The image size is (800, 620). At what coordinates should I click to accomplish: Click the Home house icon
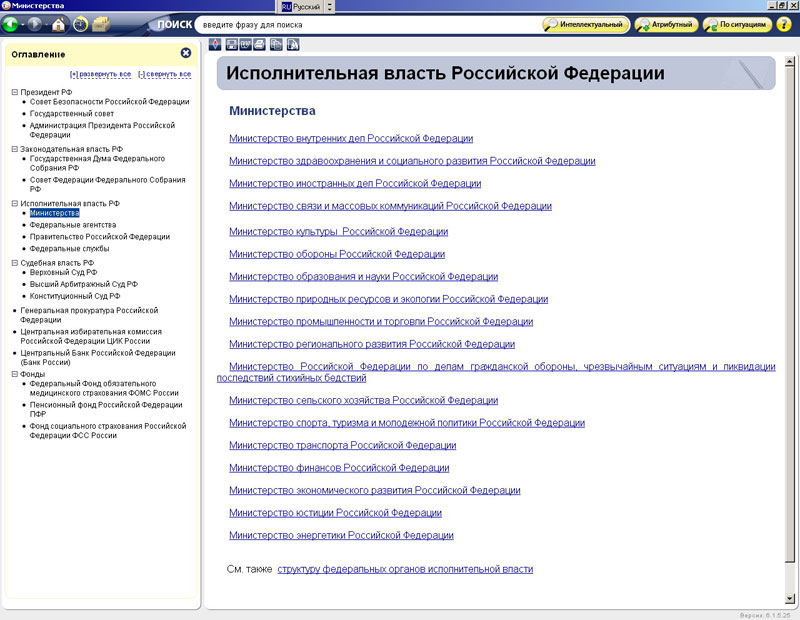58,24
